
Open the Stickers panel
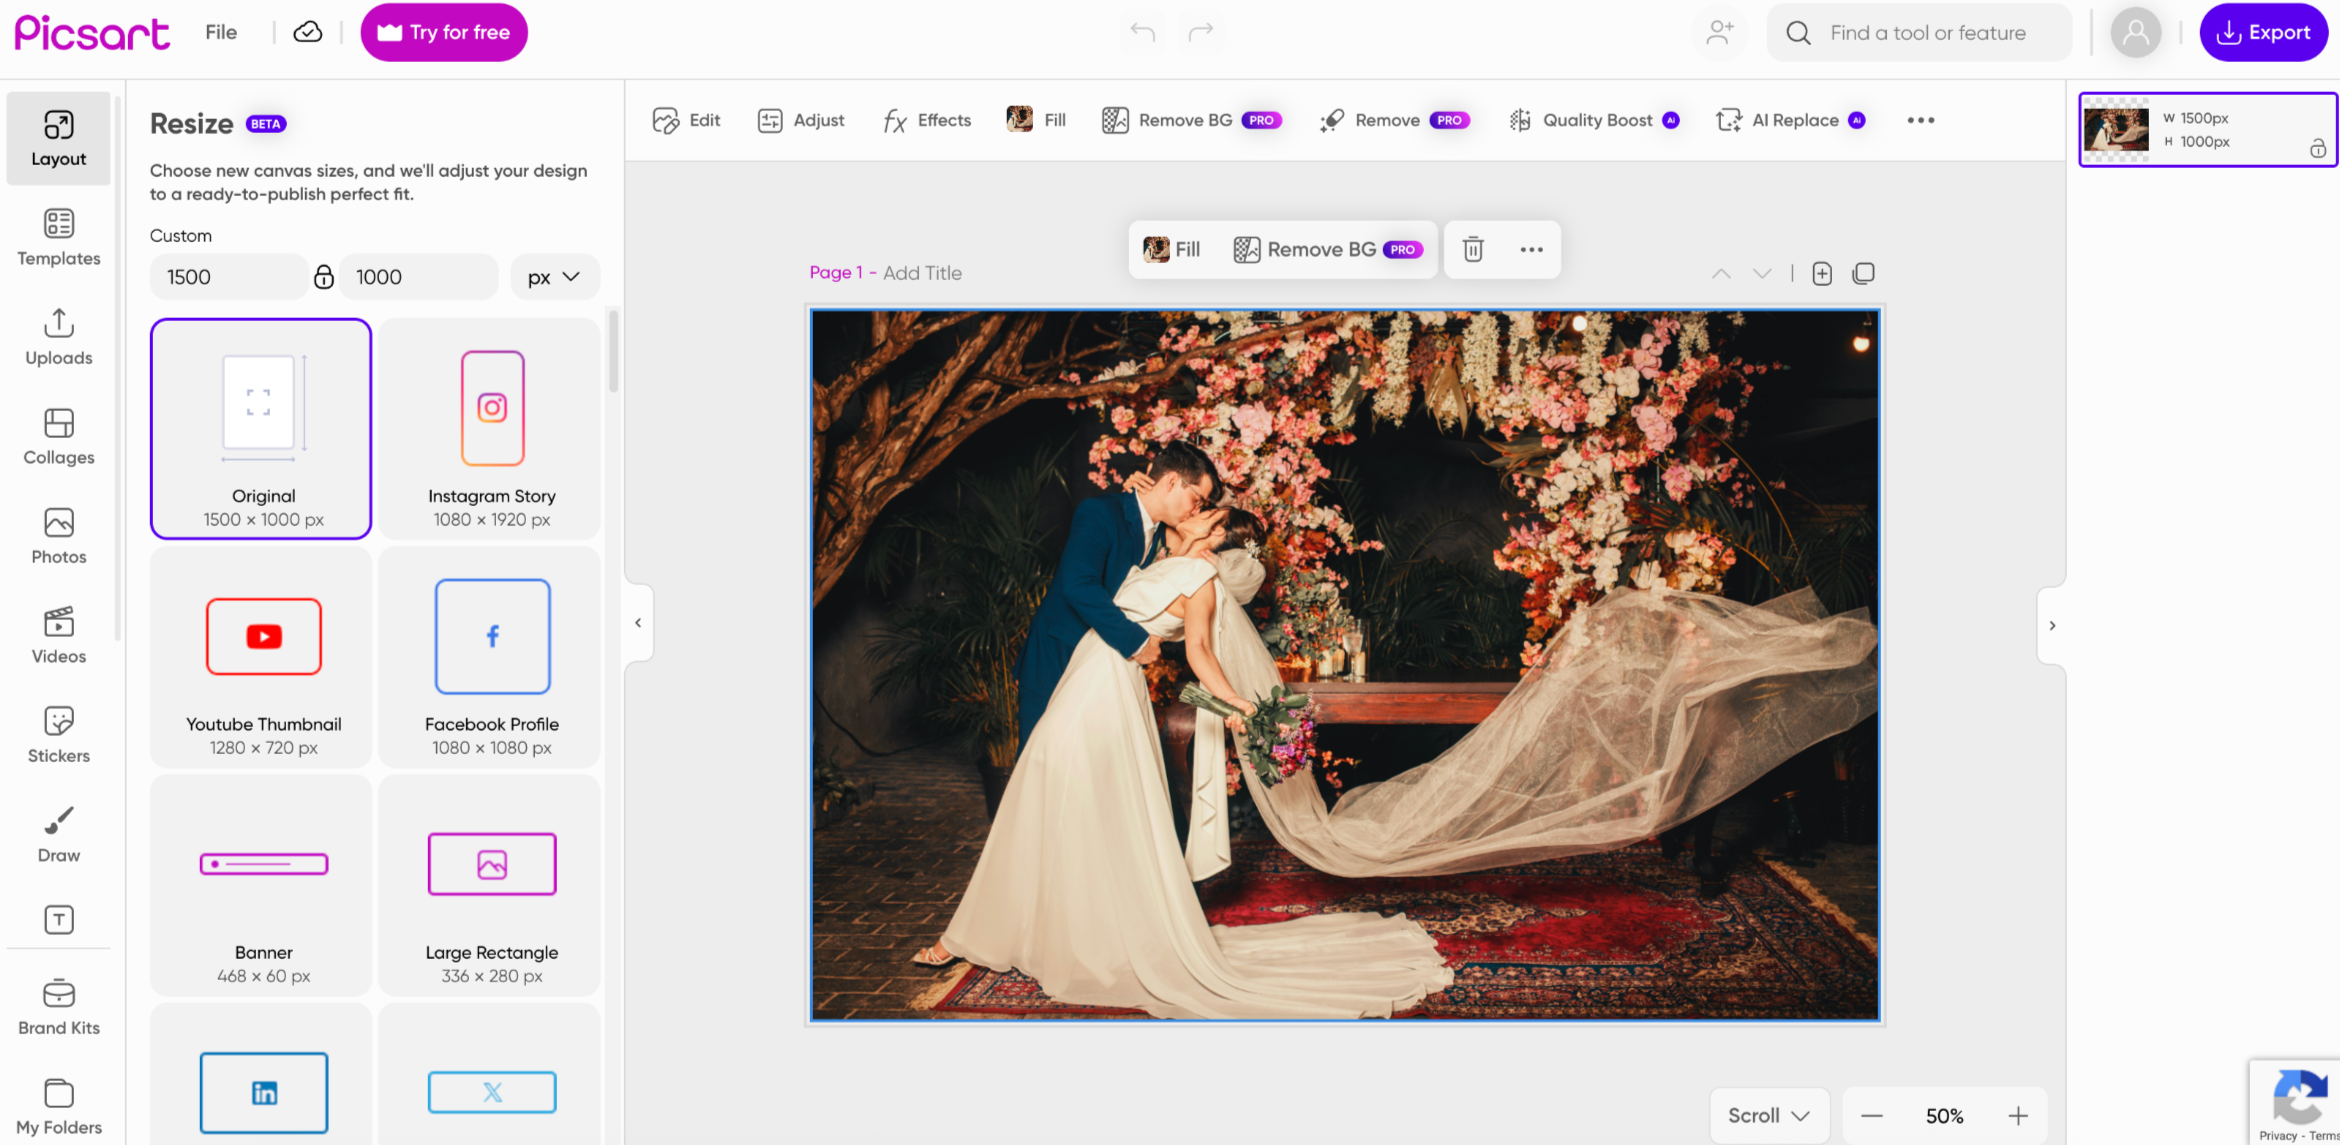[x=58, y=735]
